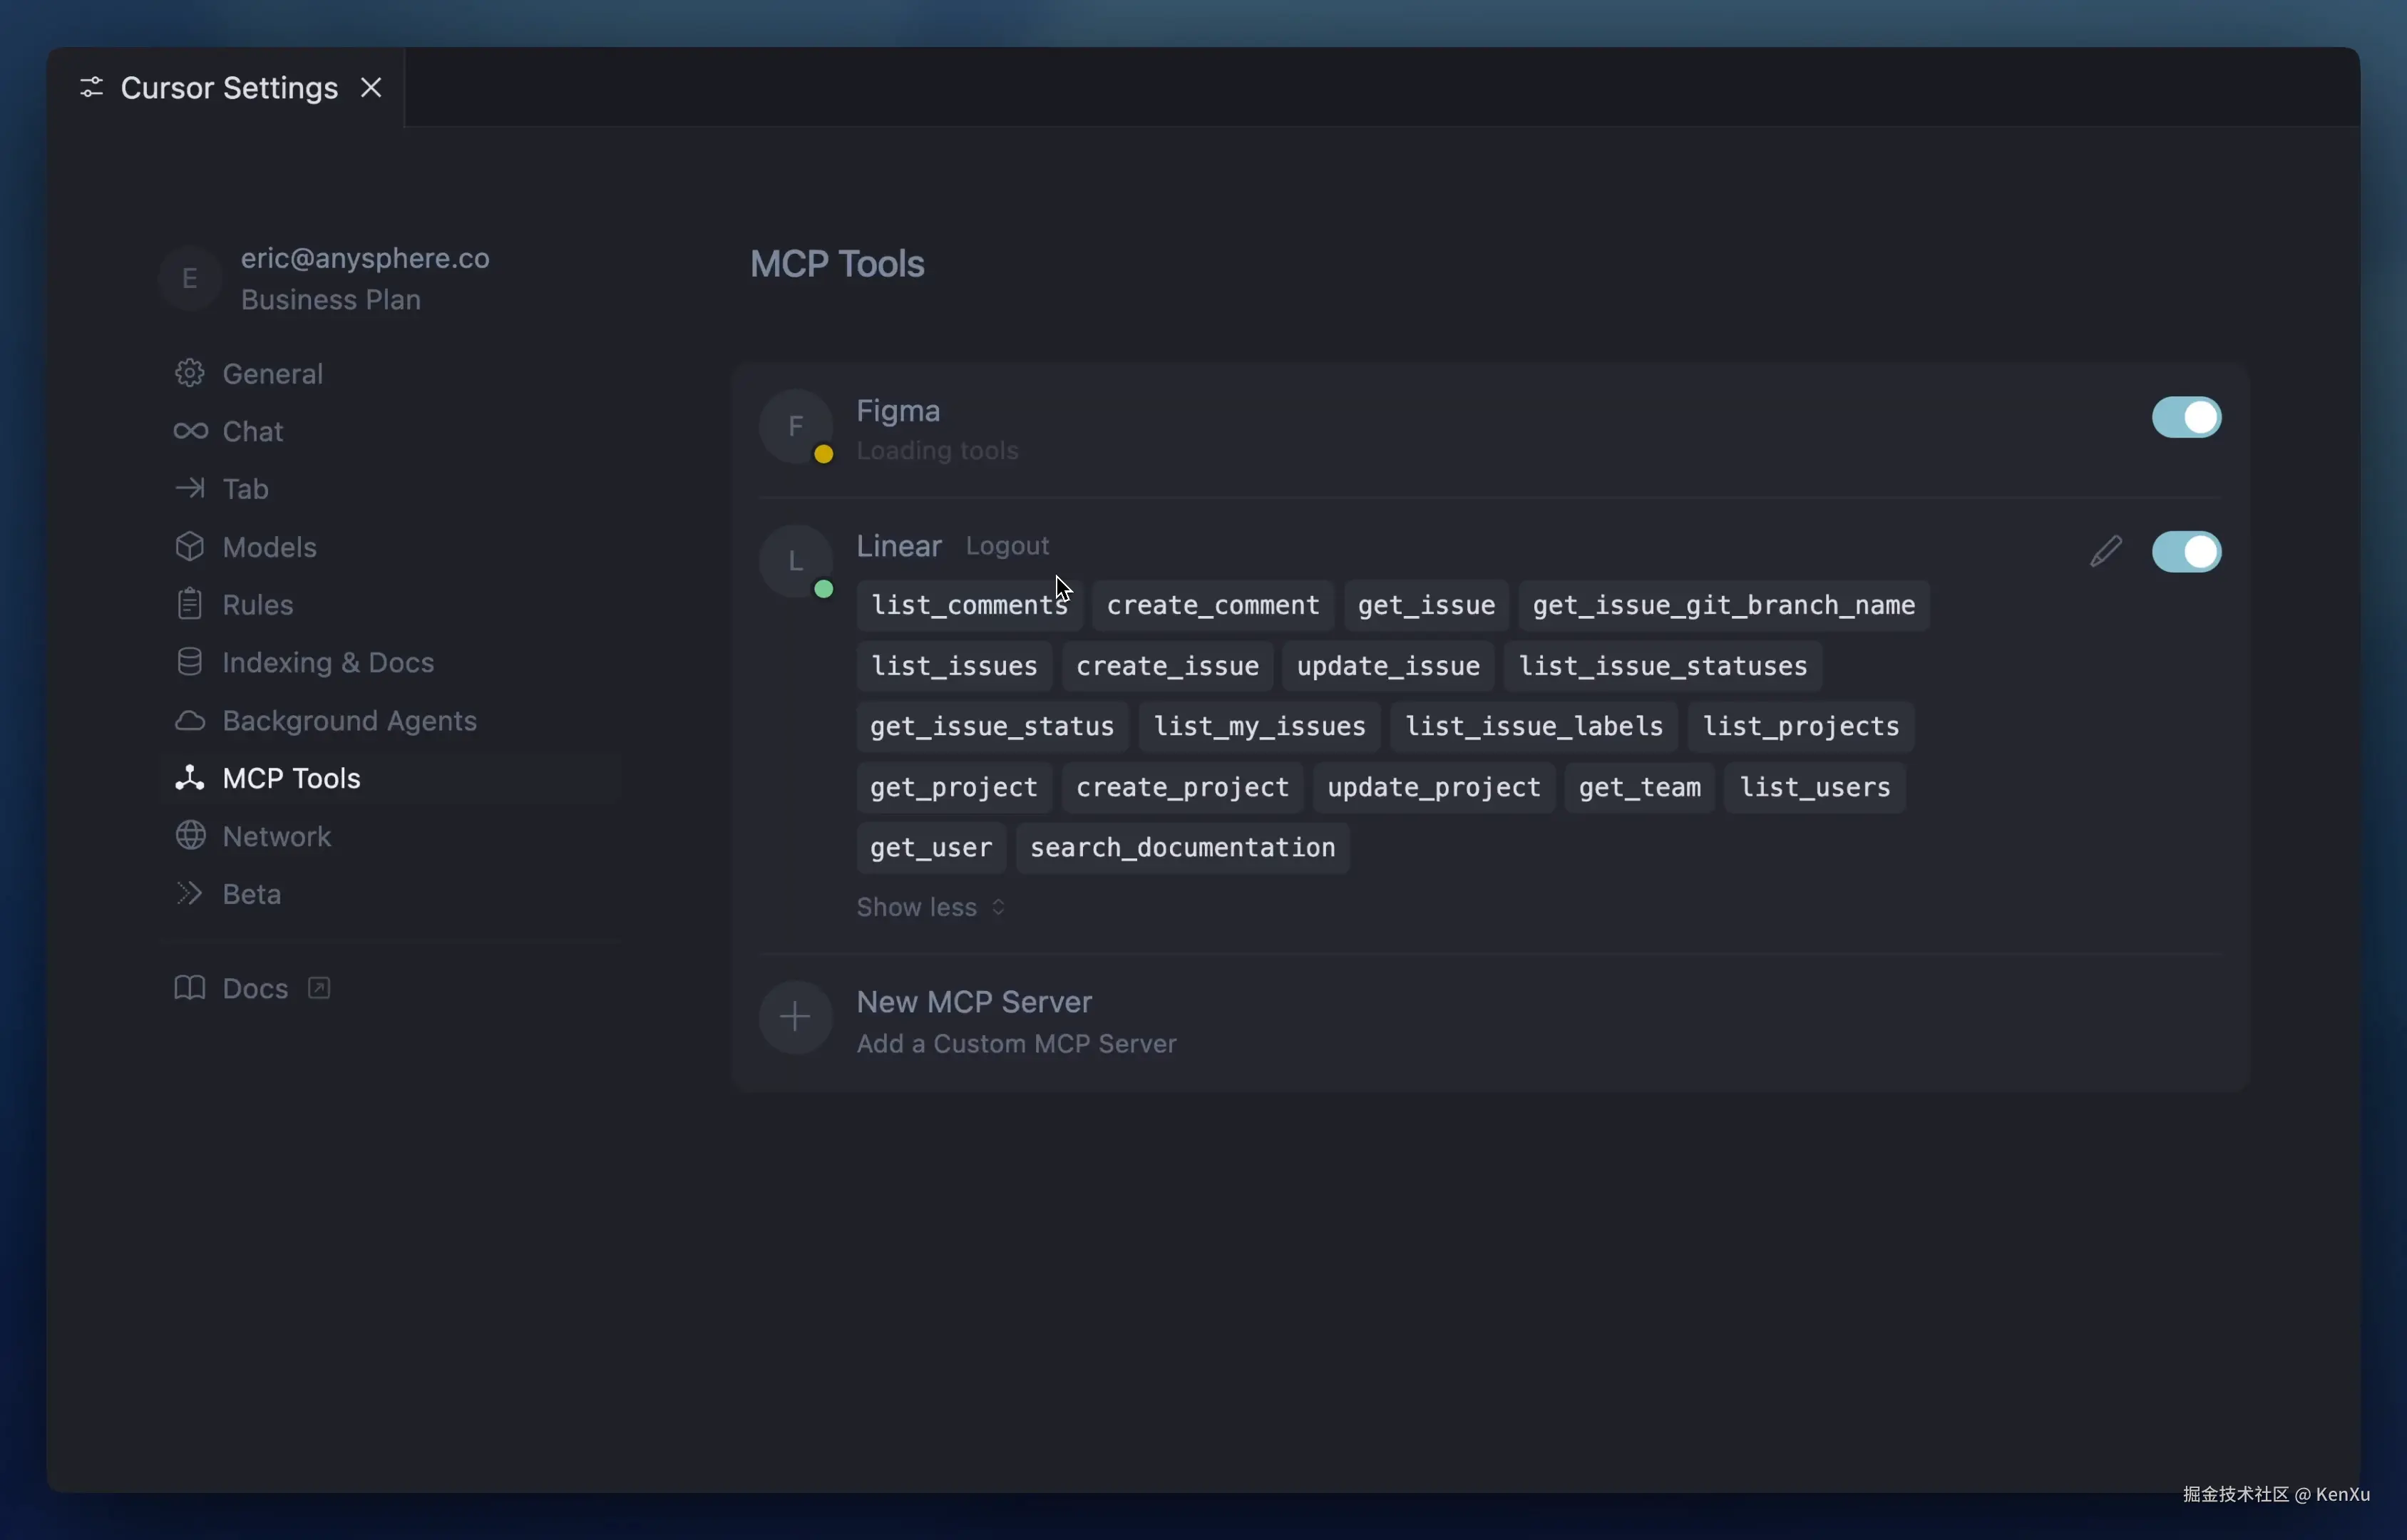This screenshot has height=1540, width=2407.
Task: Click the get_issue_git_branch_name tool chip
Action: [x=1723, y=606]
